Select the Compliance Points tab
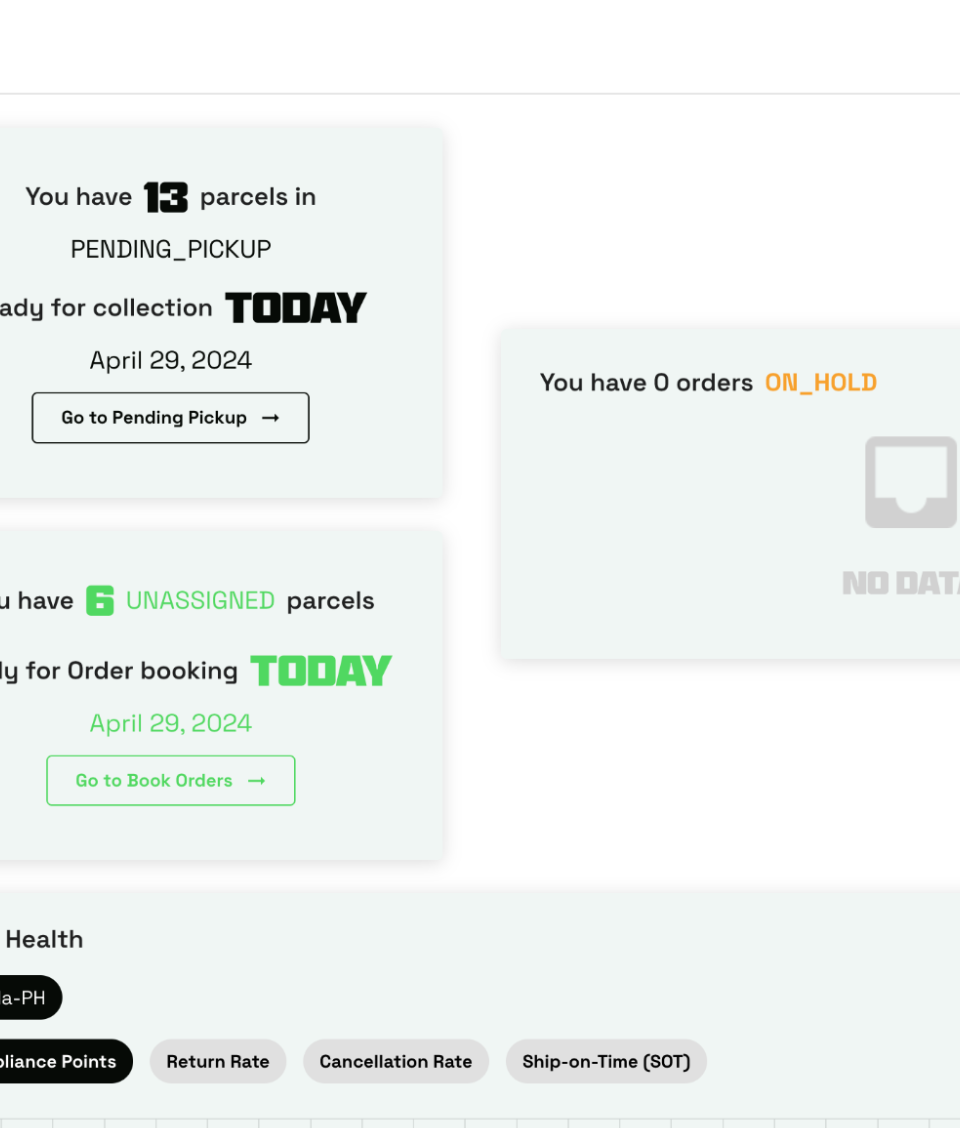 click(x=62, y=1062)
